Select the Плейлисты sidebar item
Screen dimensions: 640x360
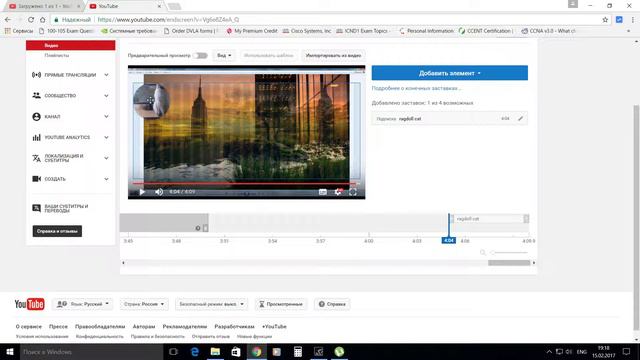click(x=57, y=56)
